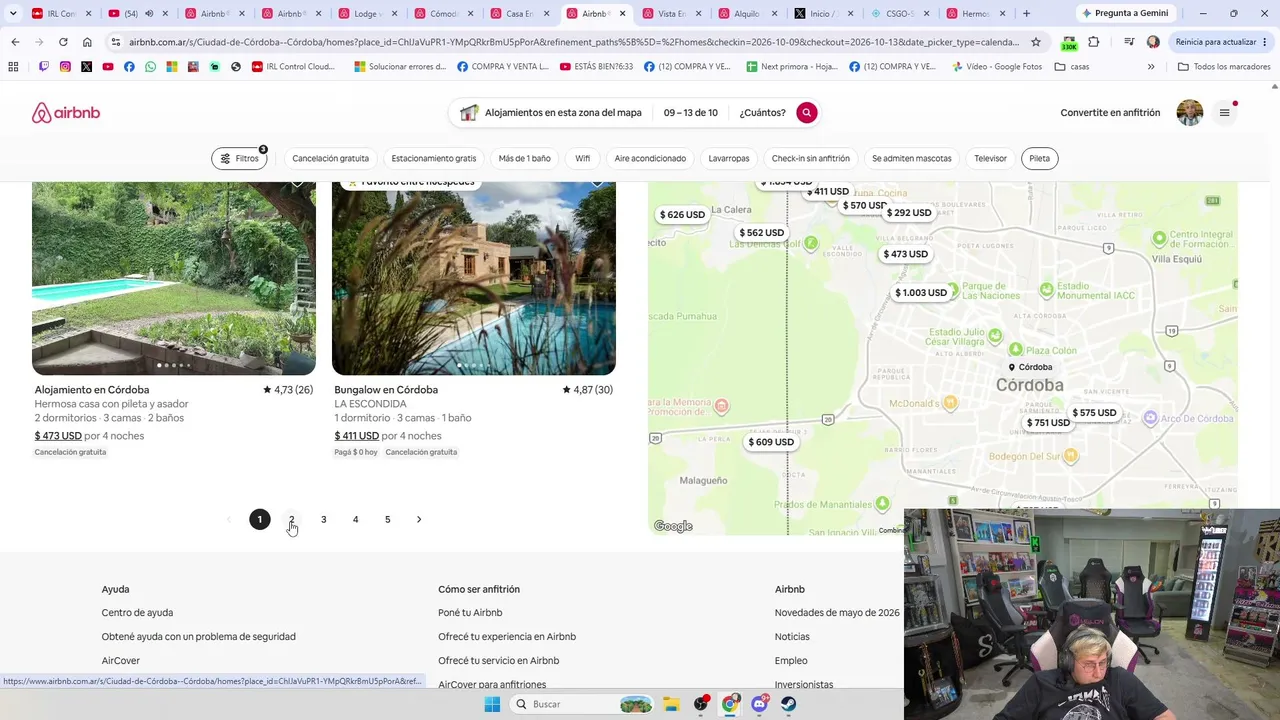Click Convertite en anfitrión link
The width and height of the screenshot is (1280, 720).
(x=1111, y=113)
